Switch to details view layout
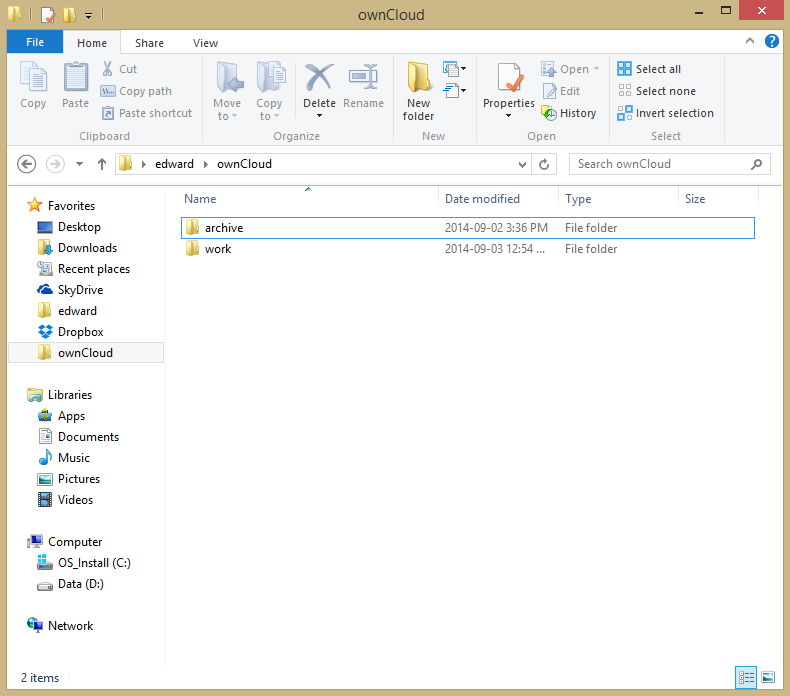The height and width of the screenshot is (696, 790). [745, 677]
